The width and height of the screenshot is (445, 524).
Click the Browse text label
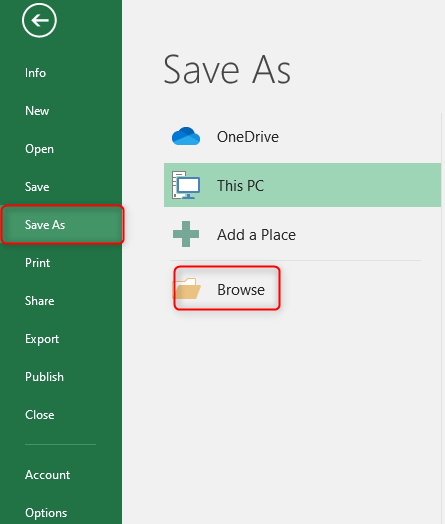click(241, 289)
